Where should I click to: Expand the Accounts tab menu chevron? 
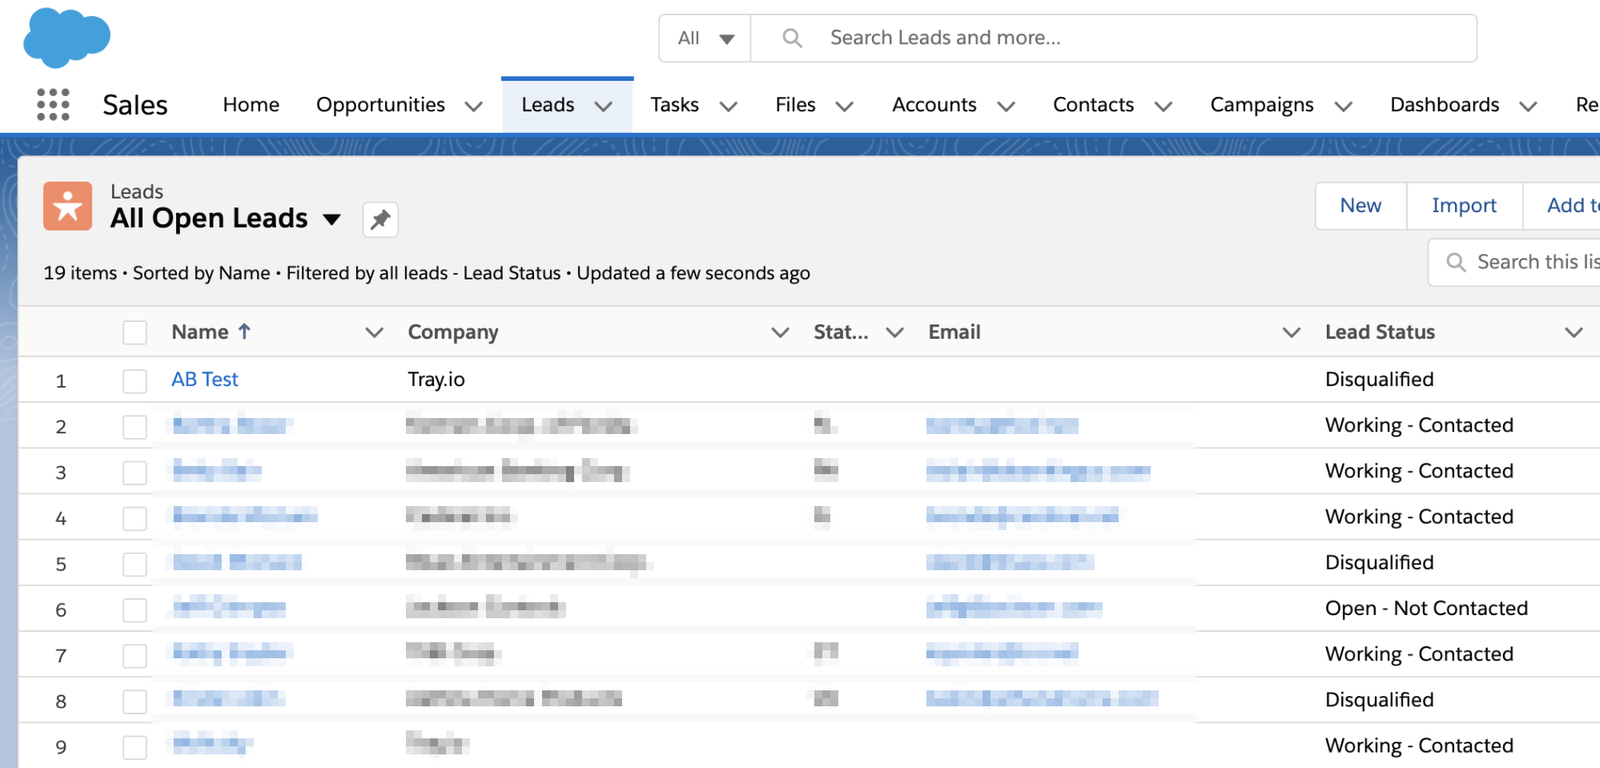[1006, 106]
